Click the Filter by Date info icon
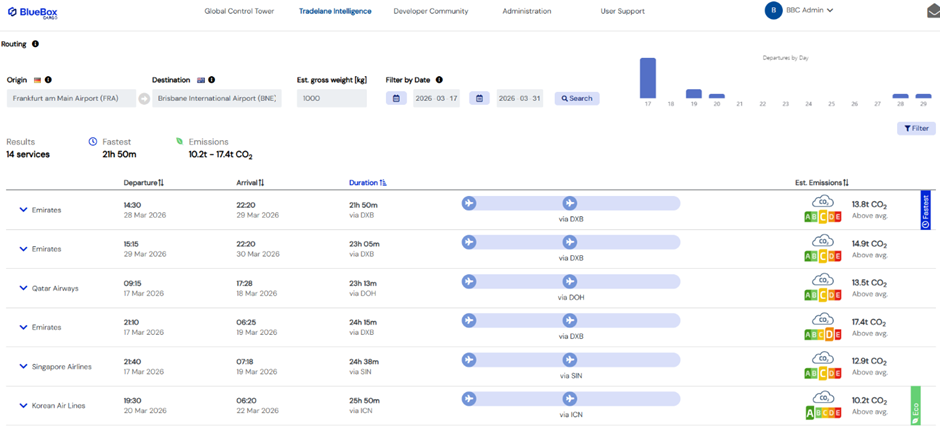The height and width of the screenshot is (426, 940). point(439,79)
